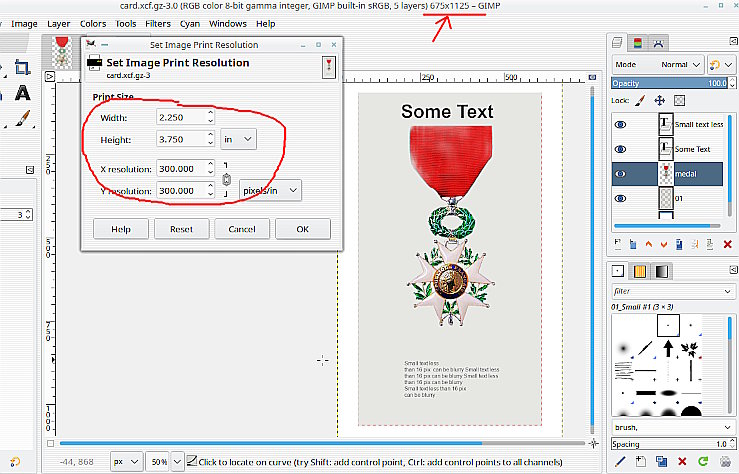This screenshot has width=739, height=474.
Task: Open the Brushes tab
Action: click(617, 271)
